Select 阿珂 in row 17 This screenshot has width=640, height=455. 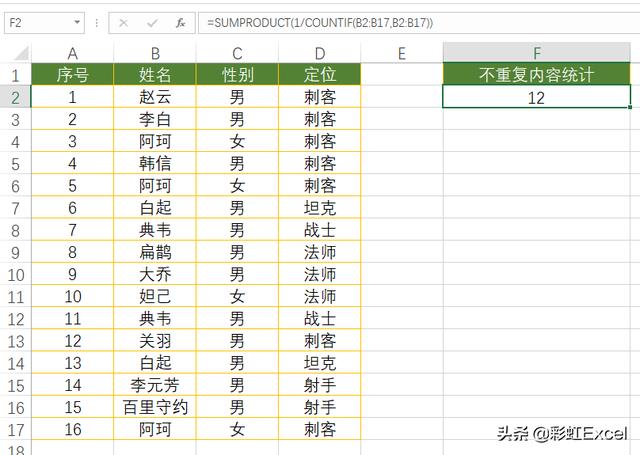coord(155,429)
